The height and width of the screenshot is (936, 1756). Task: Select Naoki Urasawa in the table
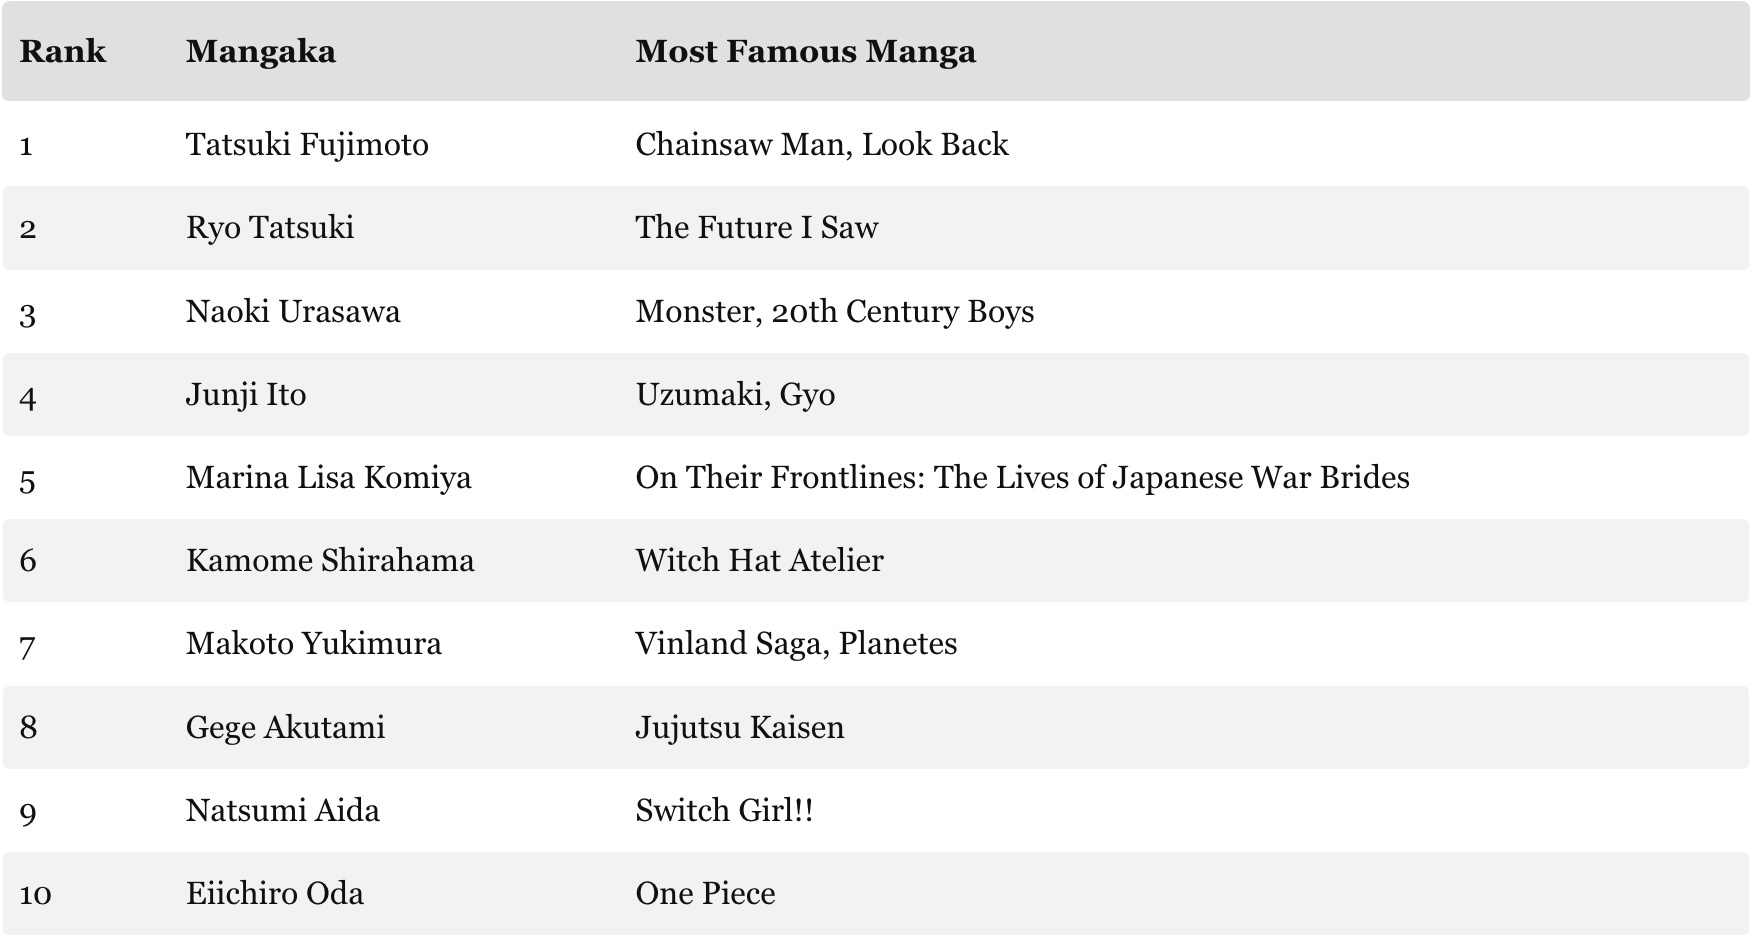coord(293,312)
